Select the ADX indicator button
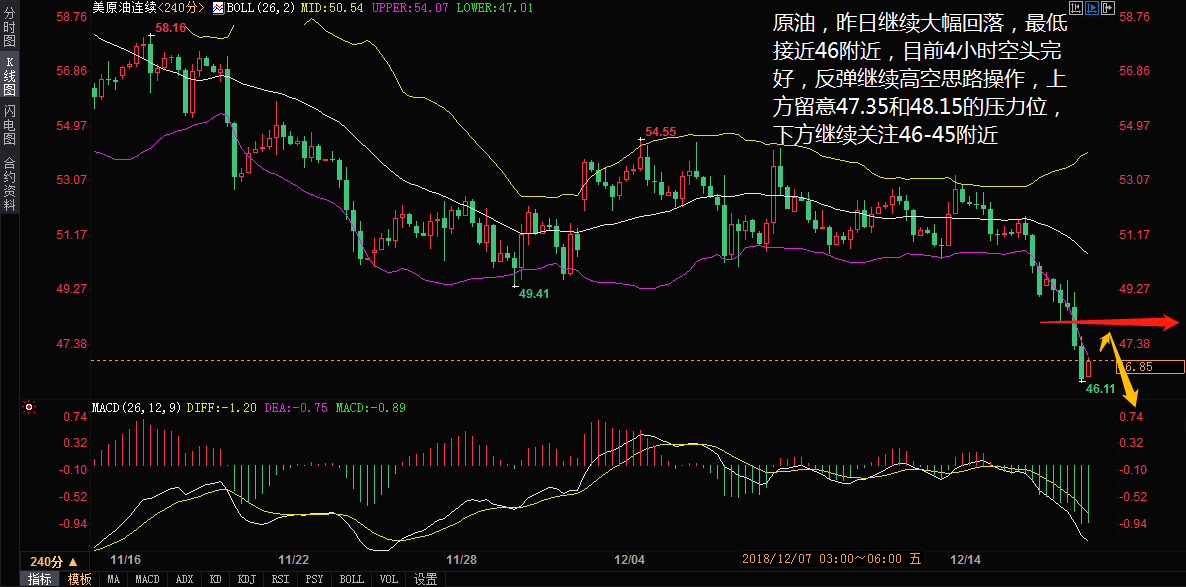The image size is (1186, 587). point(185,579)
